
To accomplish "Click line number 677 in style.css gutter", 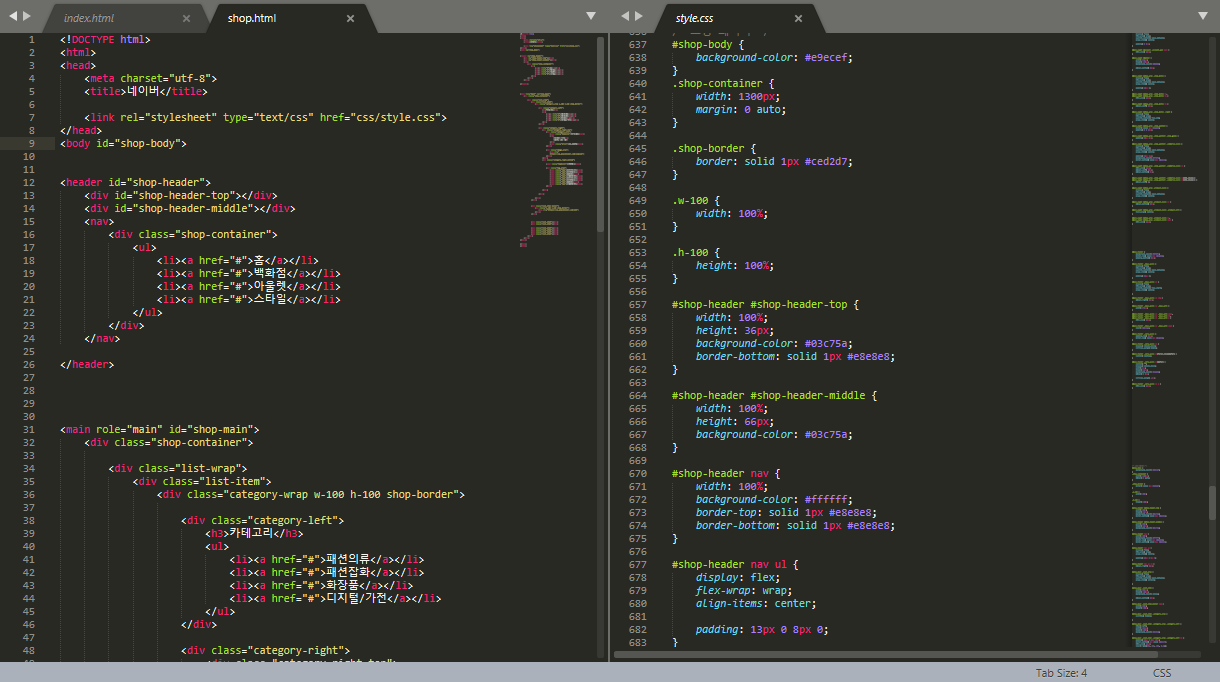I will point(637,564).
